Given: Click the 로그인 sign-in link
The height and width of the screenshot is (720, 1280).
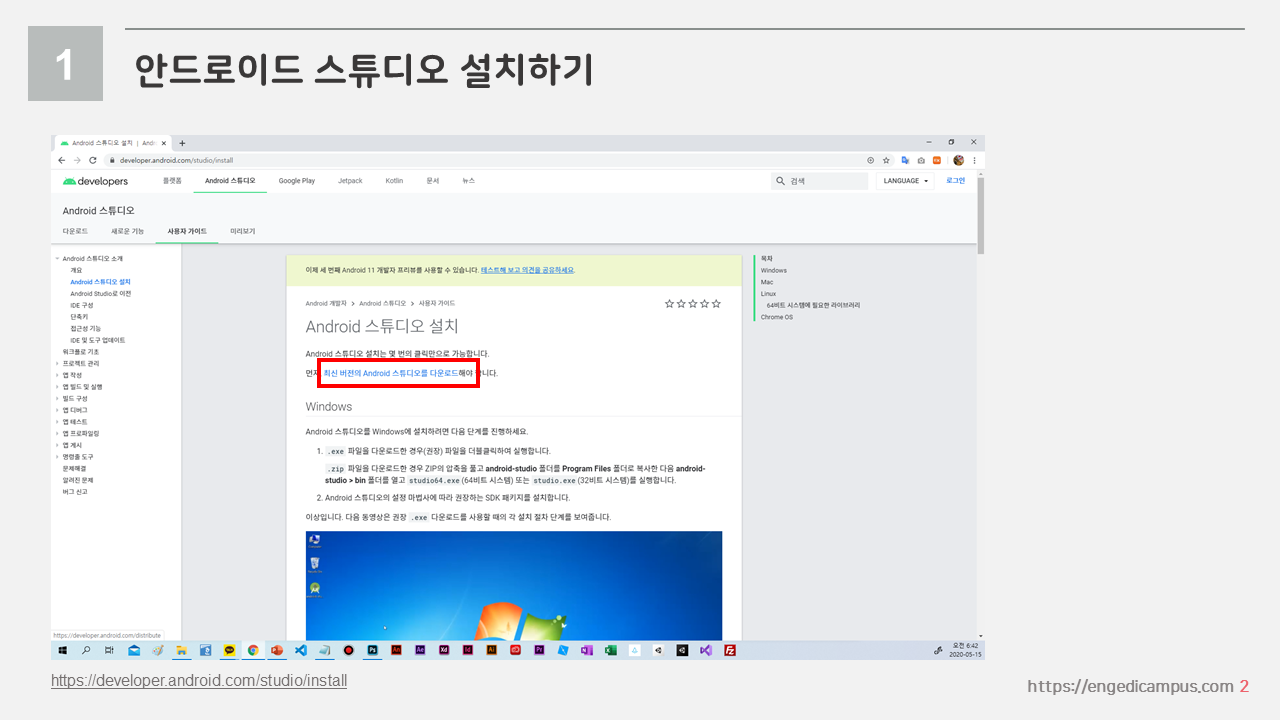Looking at the screenshot, I should [x=956, y=181].
